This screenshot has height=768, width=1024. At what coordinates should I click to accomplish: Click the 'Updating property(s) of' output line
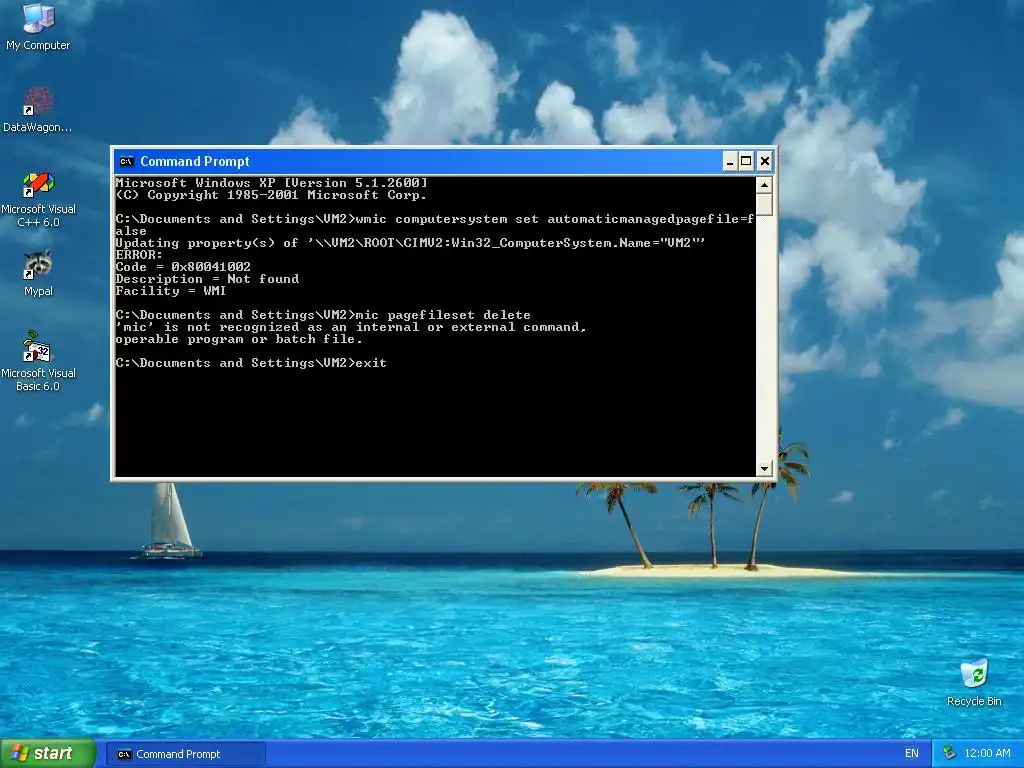pos(410,243)
